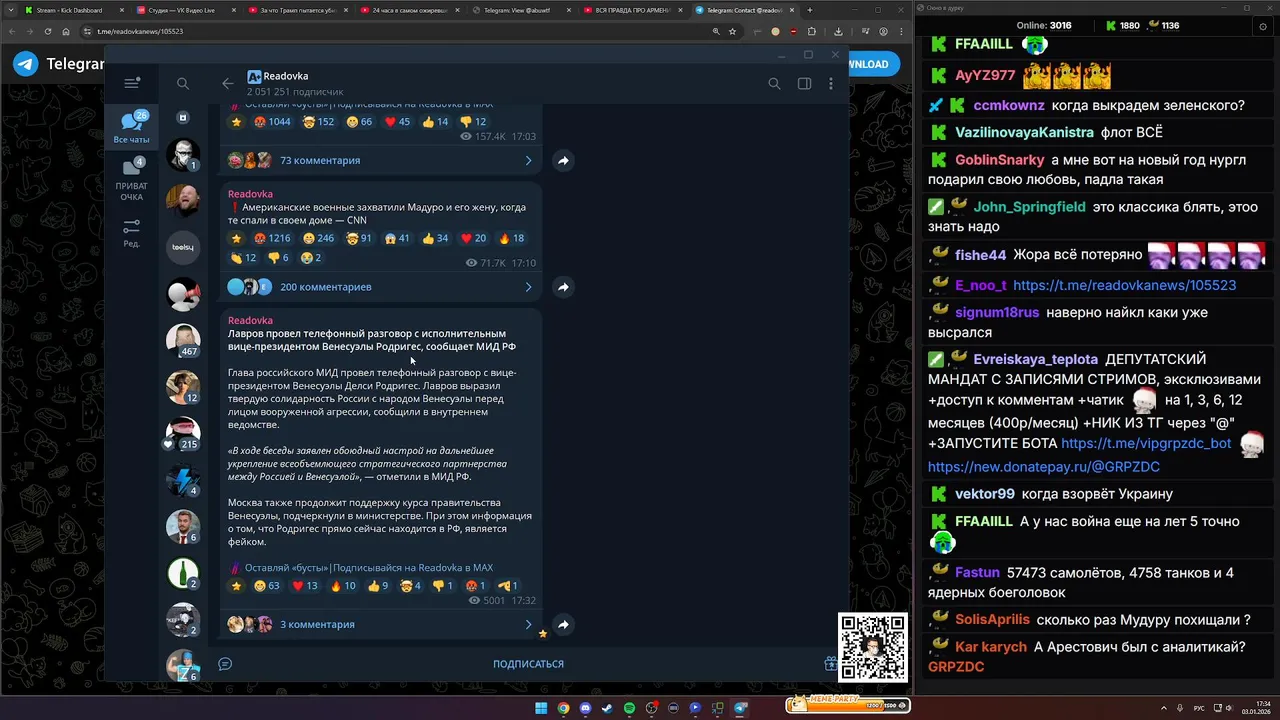1280x720 pixels.
Task: Share the Lavrov phone call post
Action: pyautogui.click(x=563, y=624)
